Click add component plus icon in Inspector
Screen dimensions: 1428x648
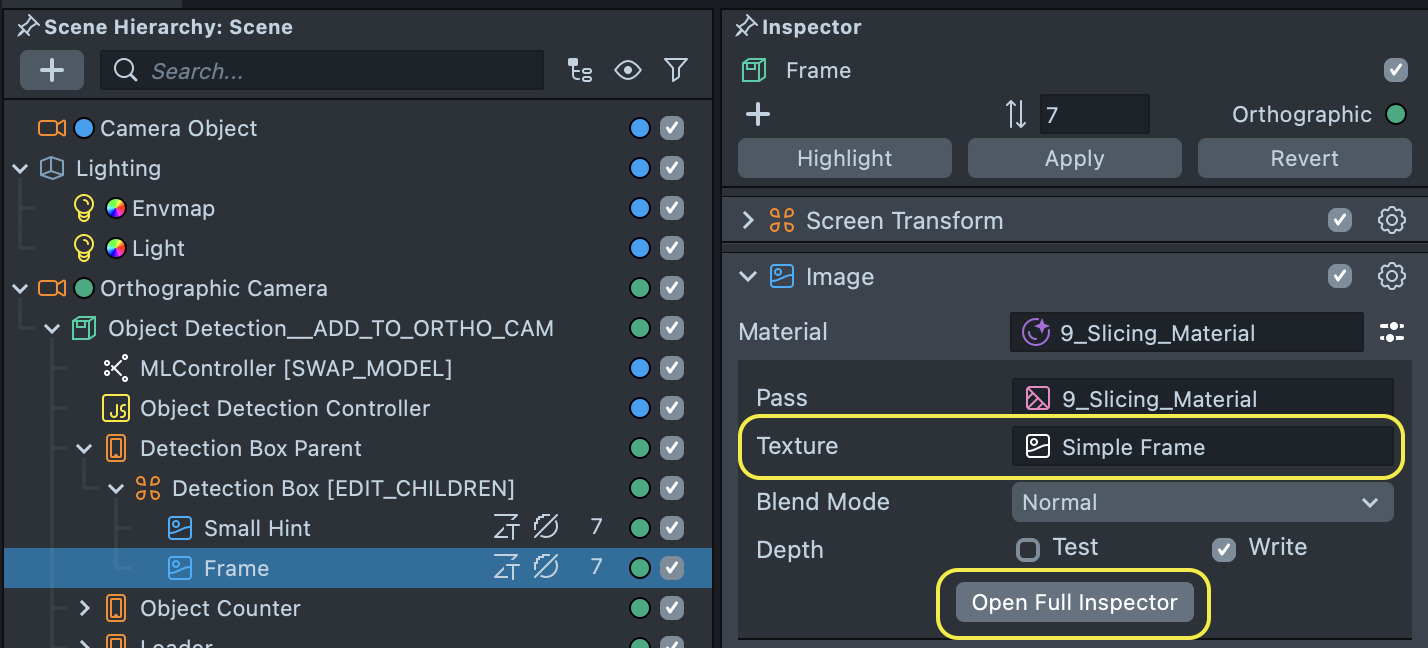tap(758, 115)
